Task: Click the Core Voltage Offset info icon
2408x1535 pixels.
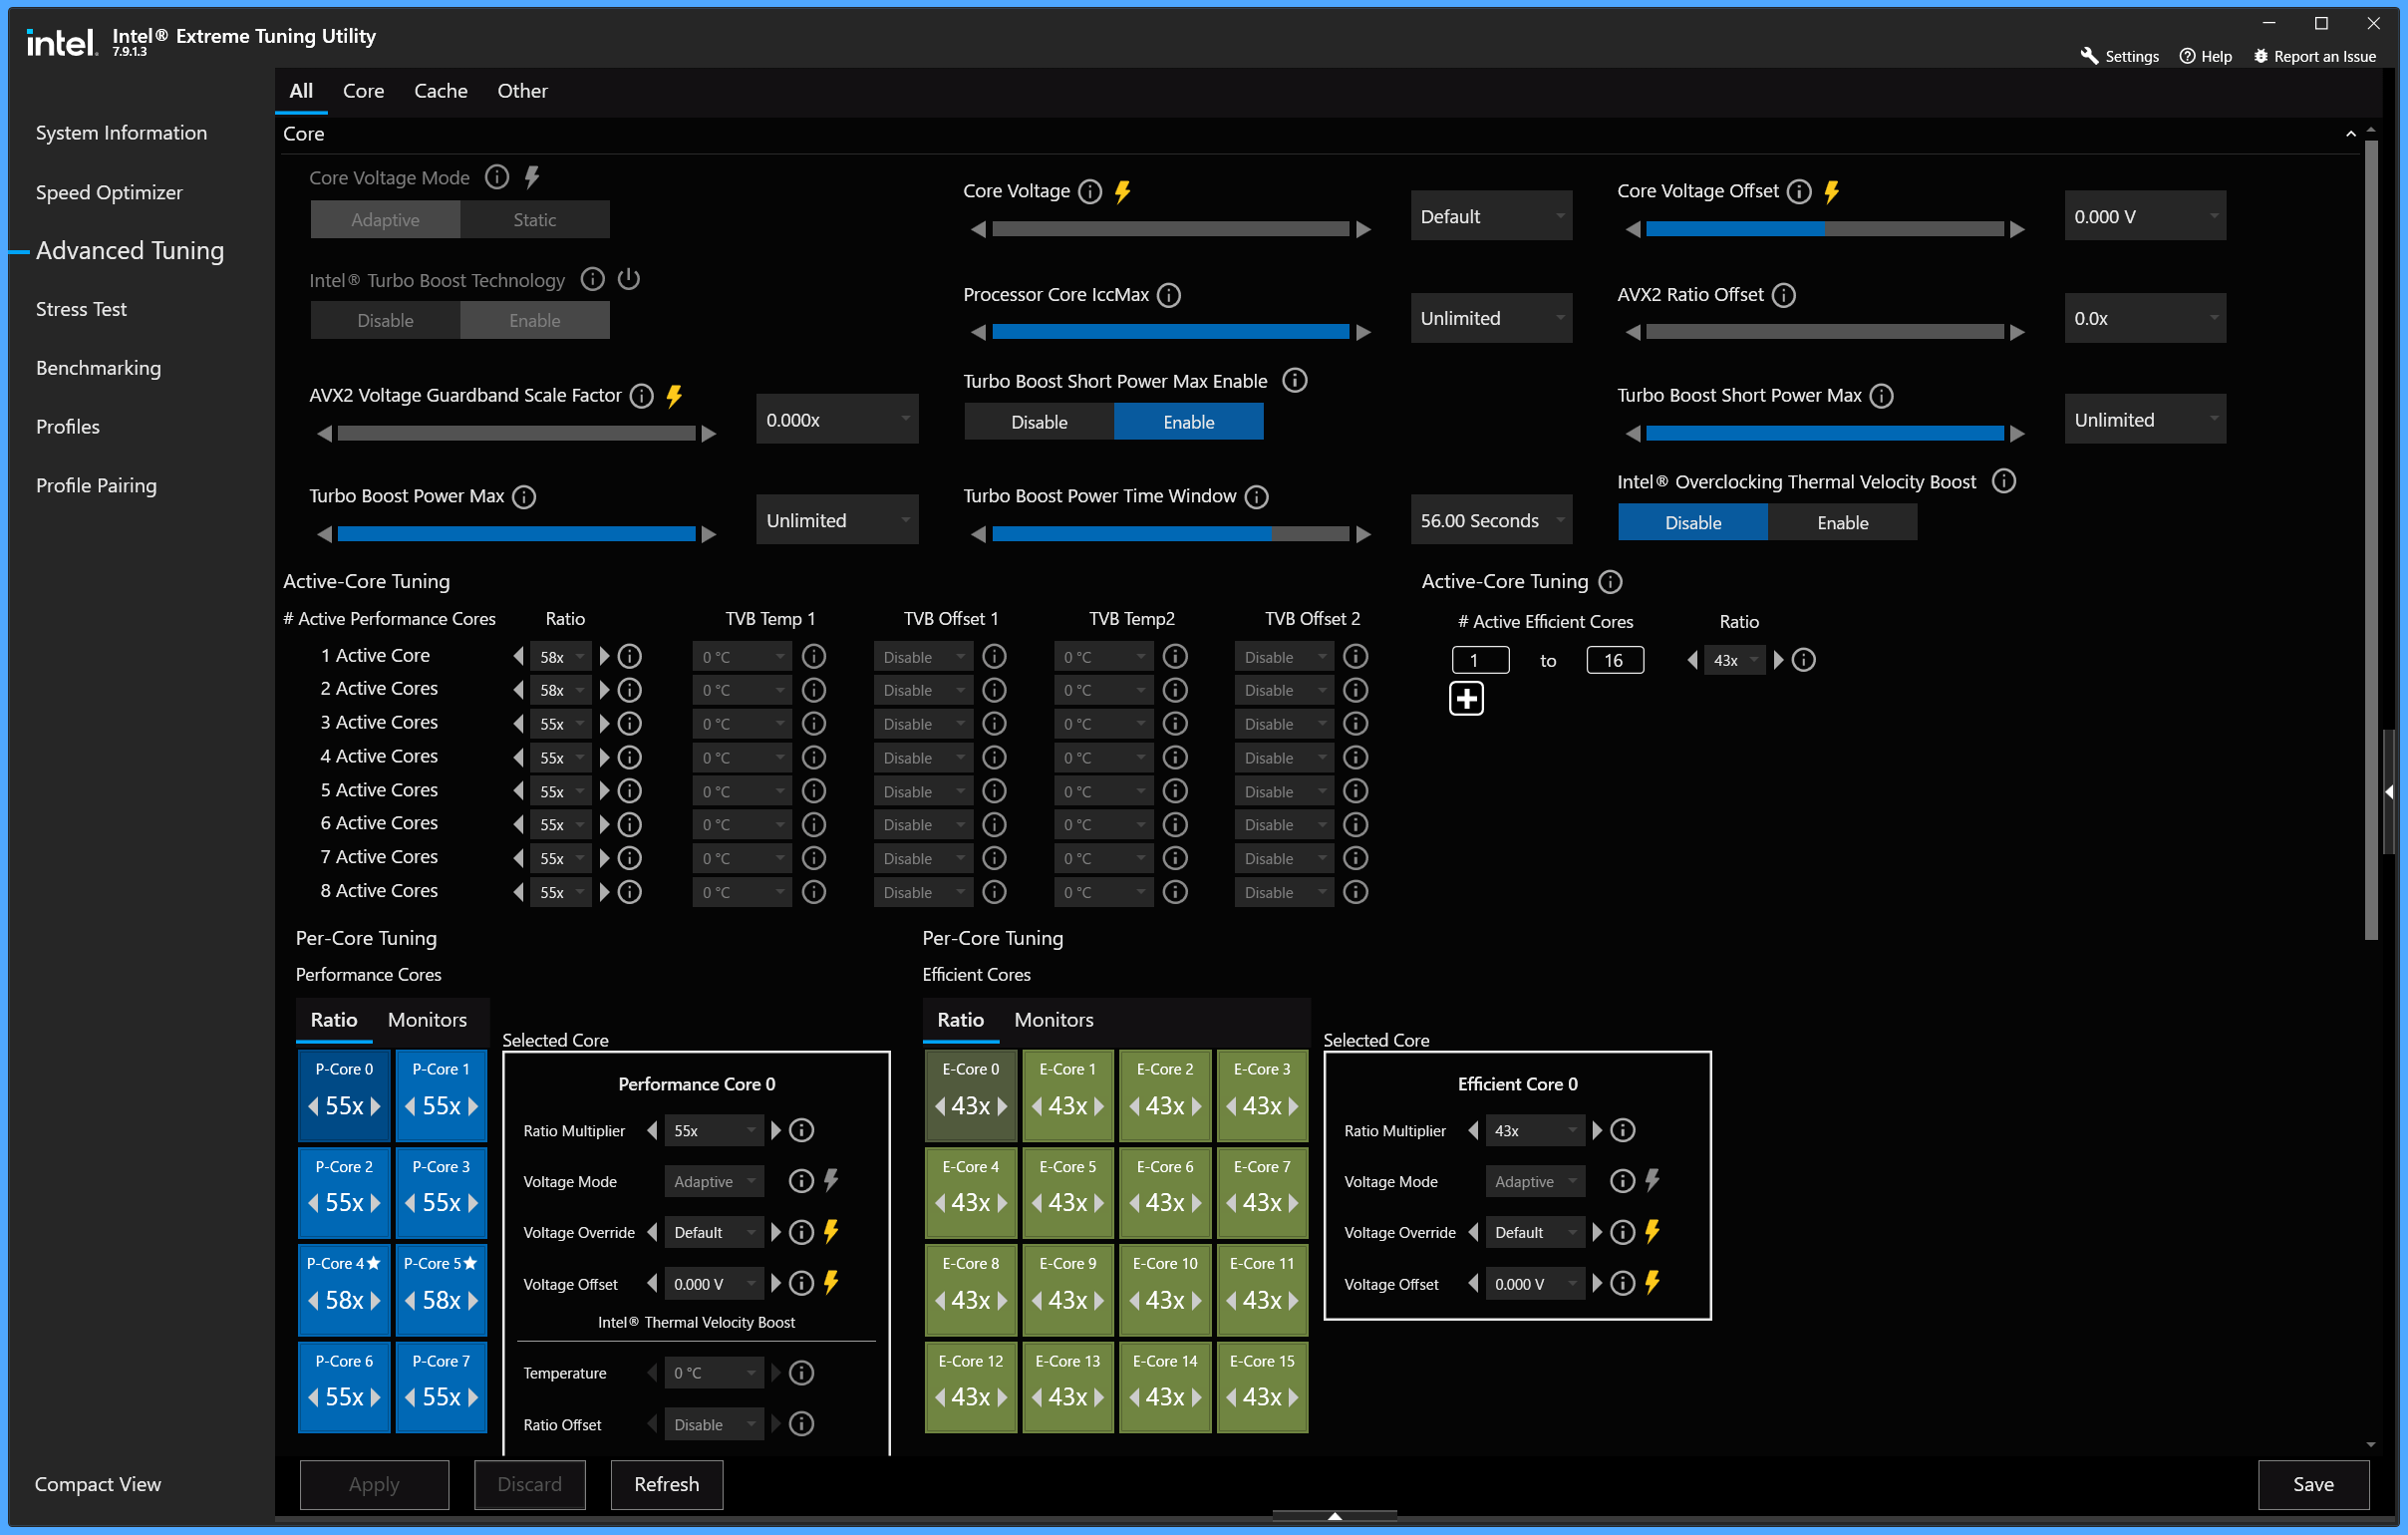Action: pyautogui.click(x=1798, y=191)
